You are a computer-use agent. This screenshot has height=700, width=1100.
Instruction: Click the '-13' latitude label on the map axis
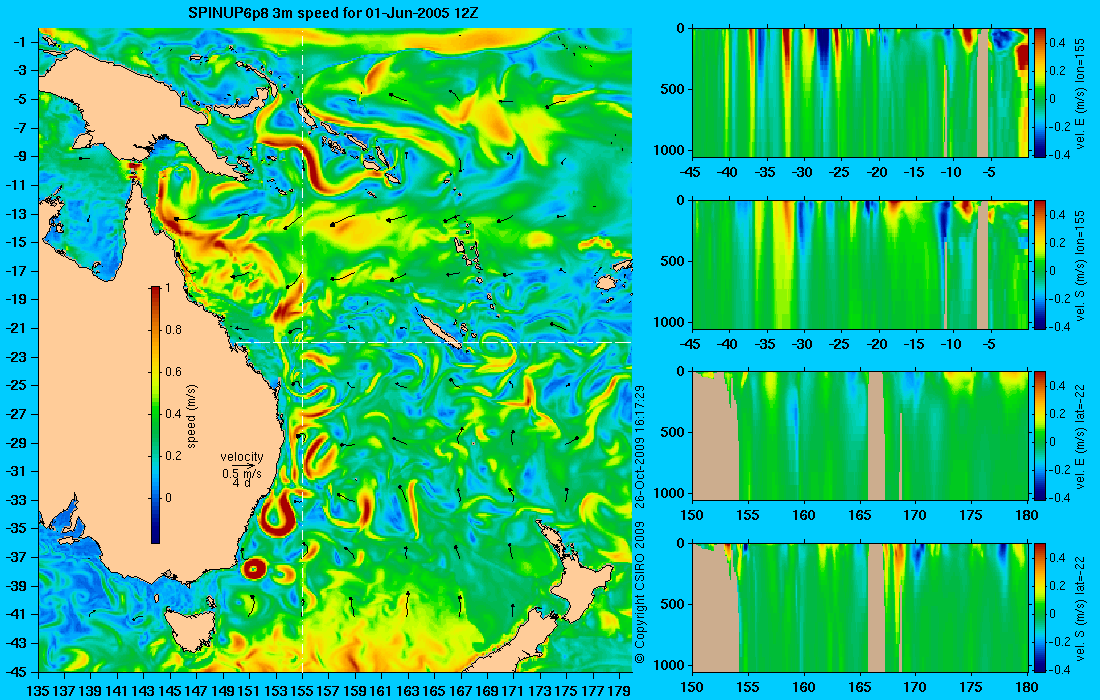coord(18,214)
